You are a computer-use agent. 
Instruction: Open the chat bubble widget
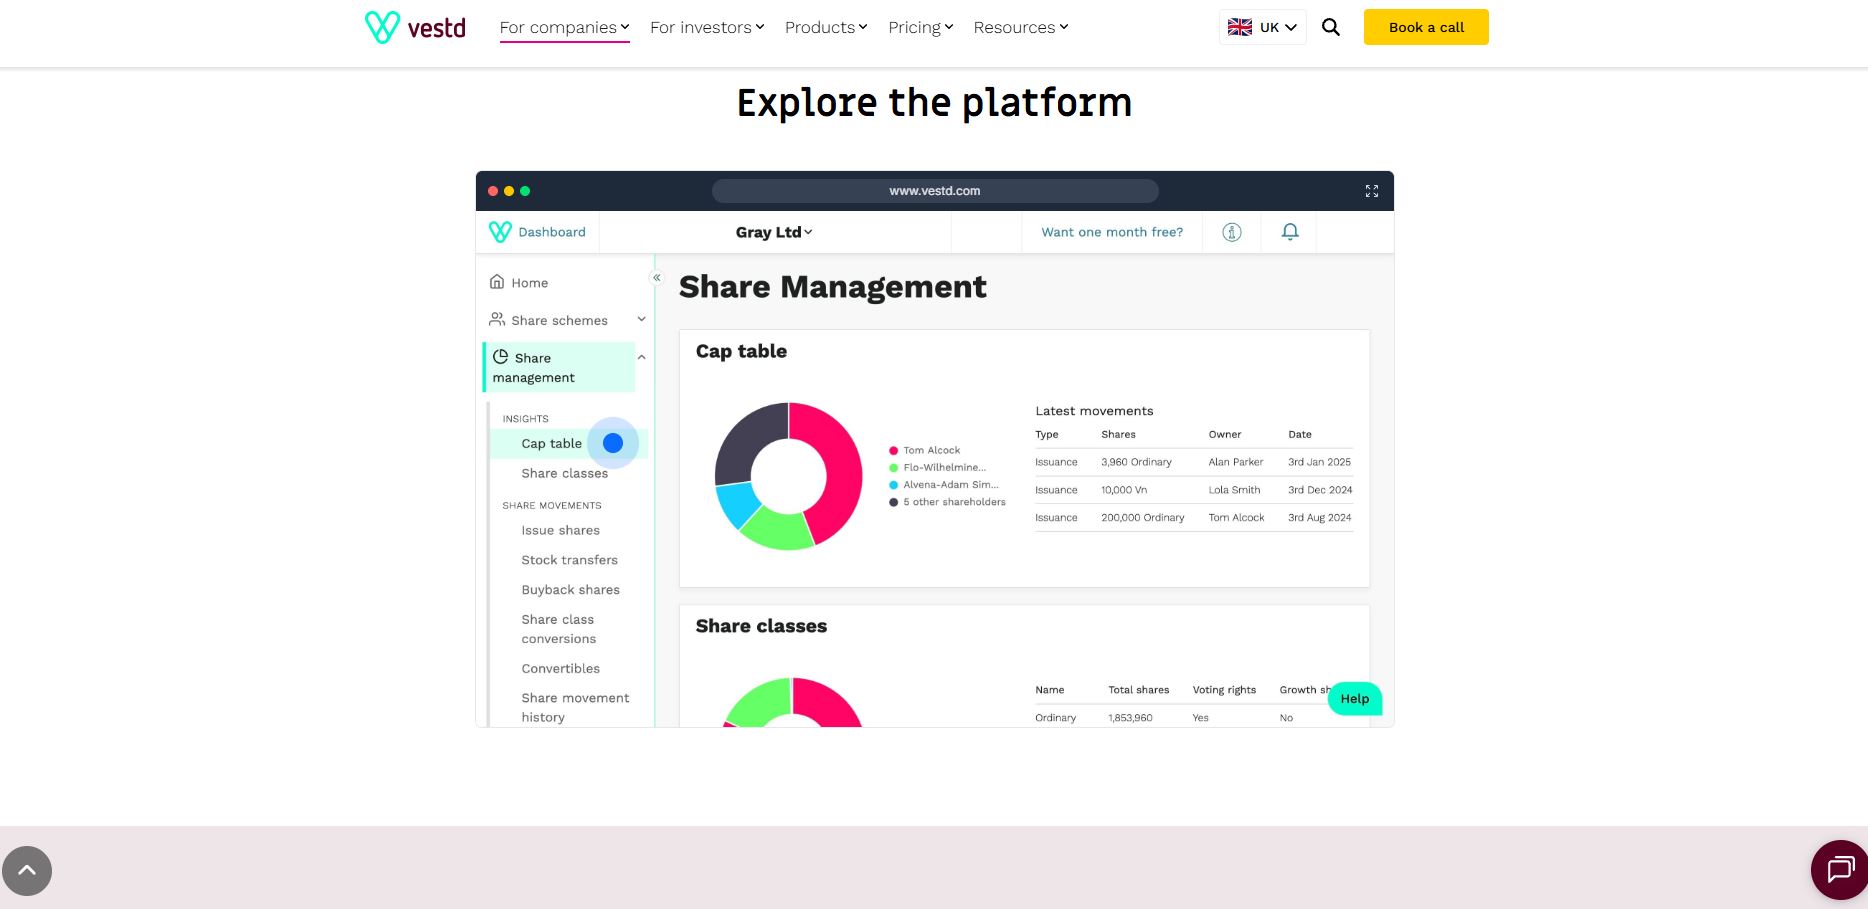(x=1840, y=870)
